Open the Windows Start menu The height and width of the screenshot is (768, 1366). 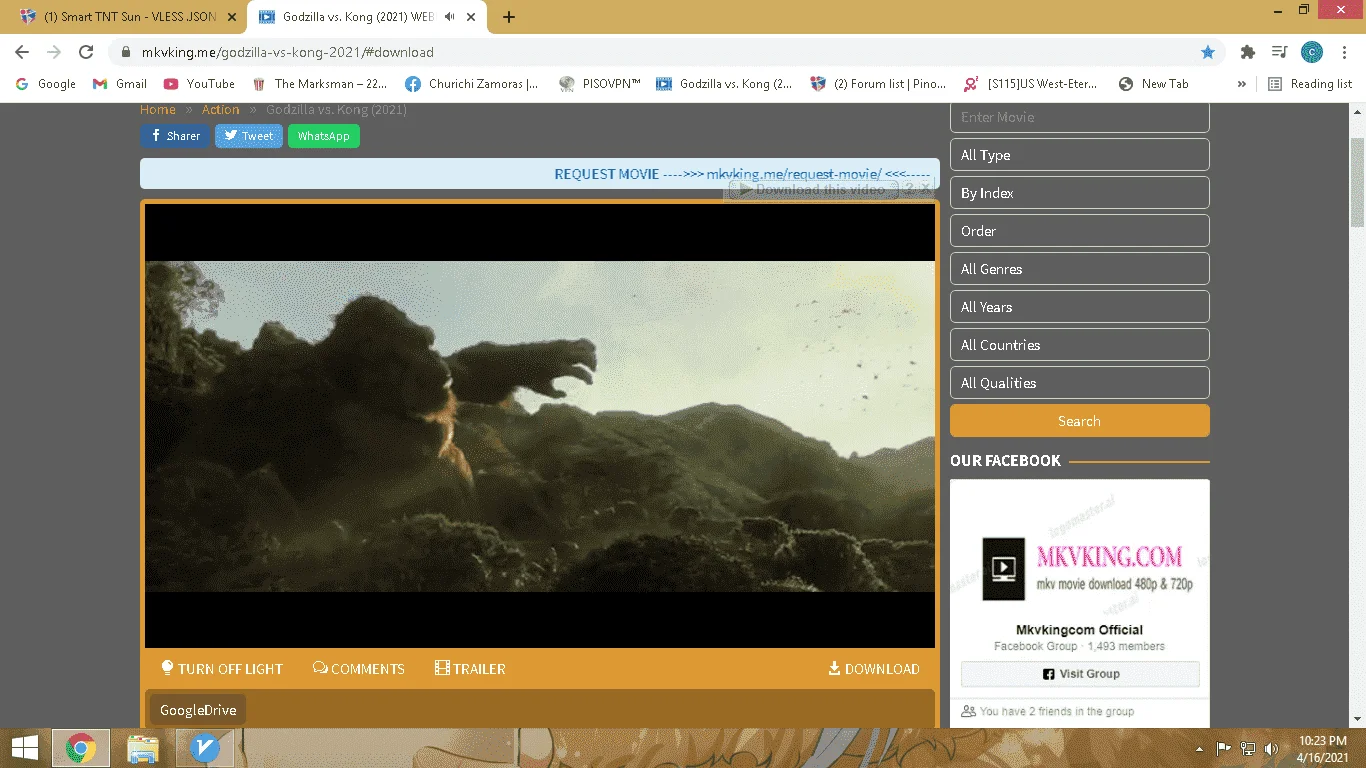click(x=25, y=748)
